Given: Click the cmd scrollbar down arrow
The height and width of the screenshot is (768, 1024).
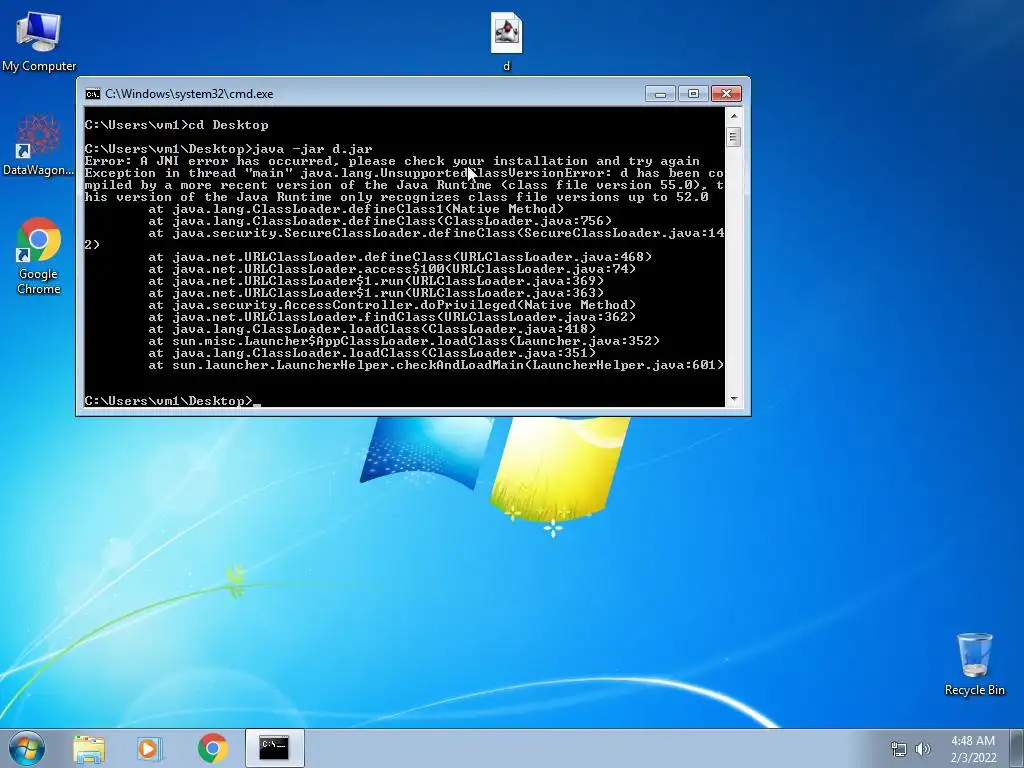Looking at the screenshot, I should point(733,398).
